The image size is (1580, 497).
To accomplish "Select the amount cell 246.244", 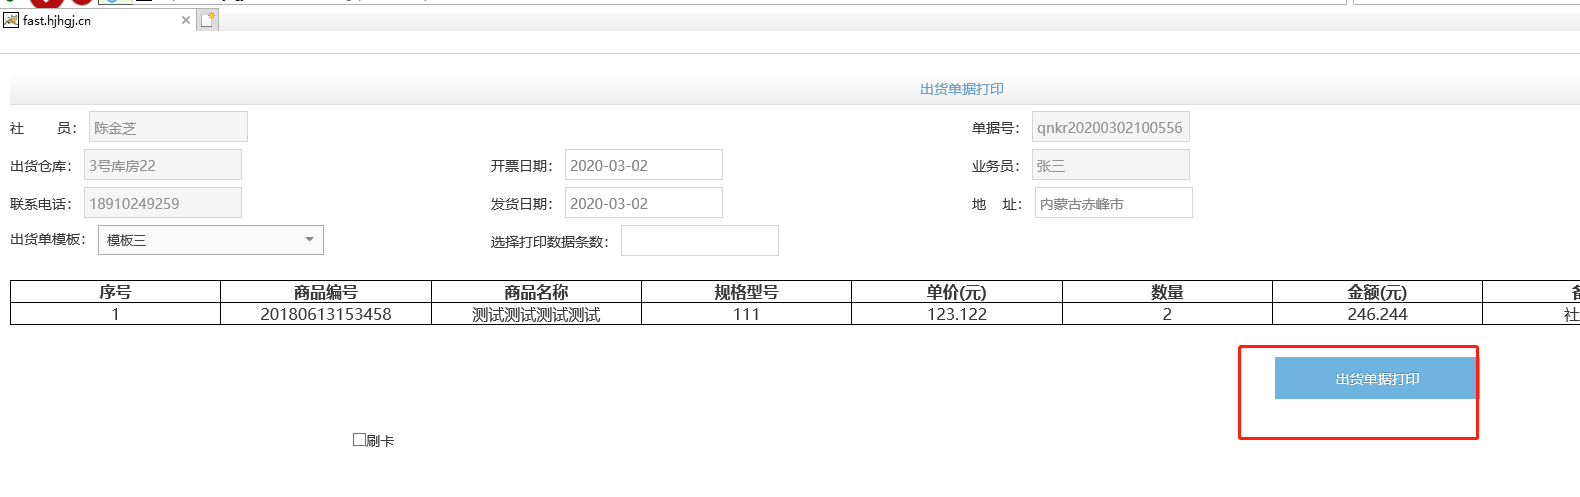I will 1377,314.
